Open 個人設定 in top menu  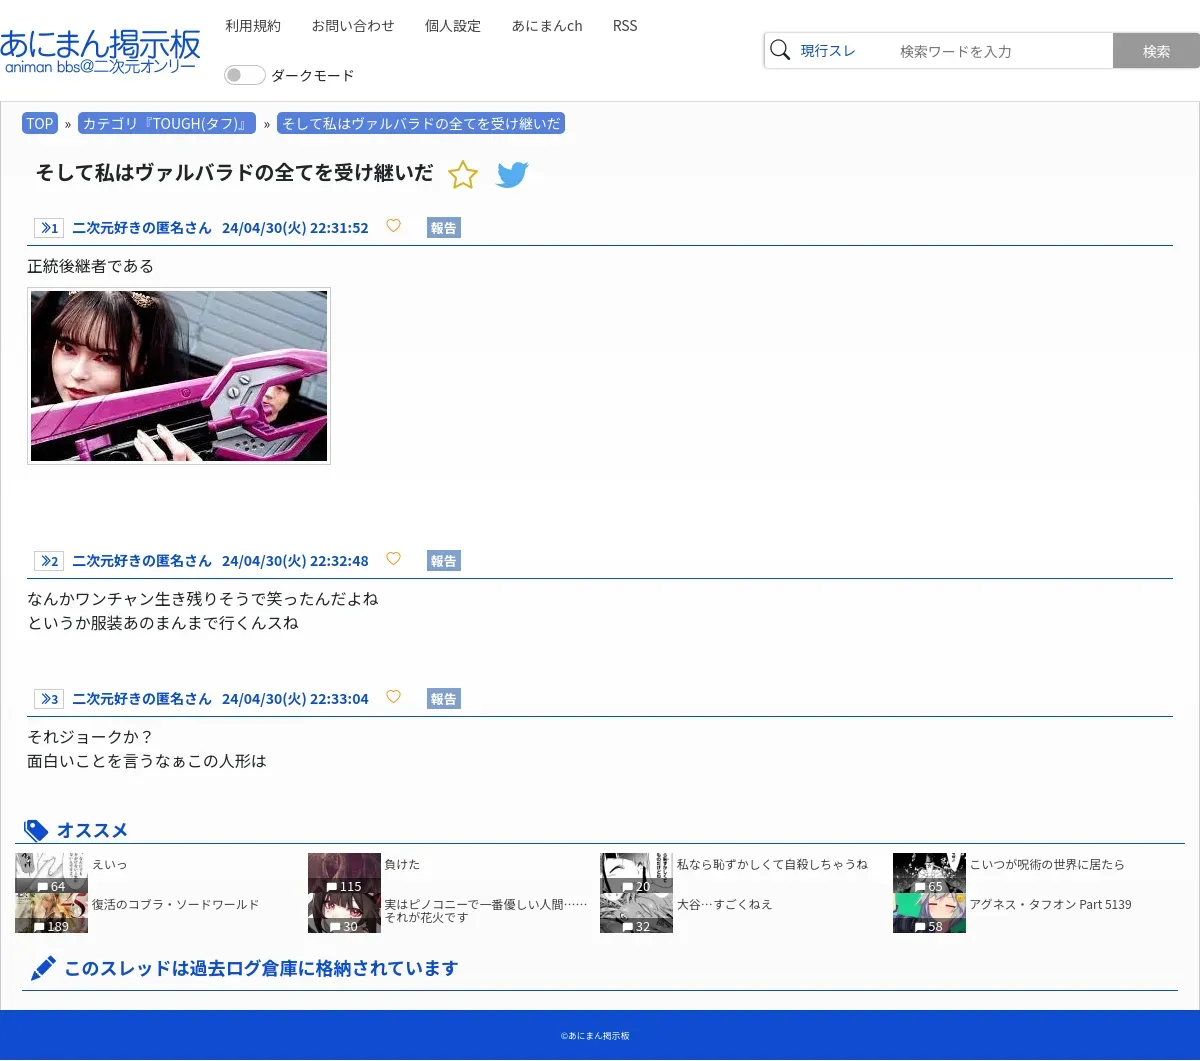[453, 26]
